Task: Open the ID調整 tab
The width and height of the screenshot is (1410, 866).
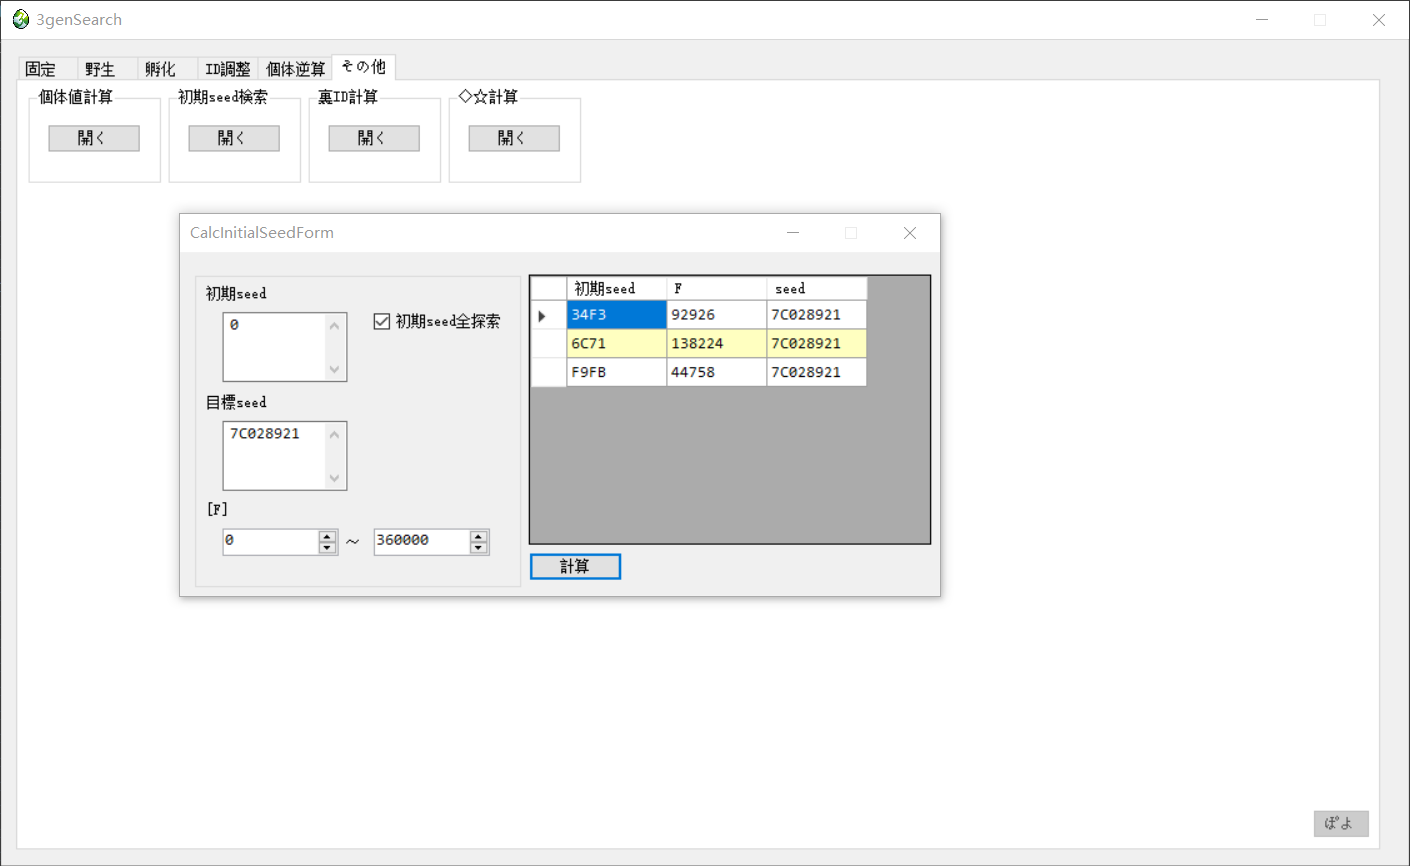Action: point(228,69)
